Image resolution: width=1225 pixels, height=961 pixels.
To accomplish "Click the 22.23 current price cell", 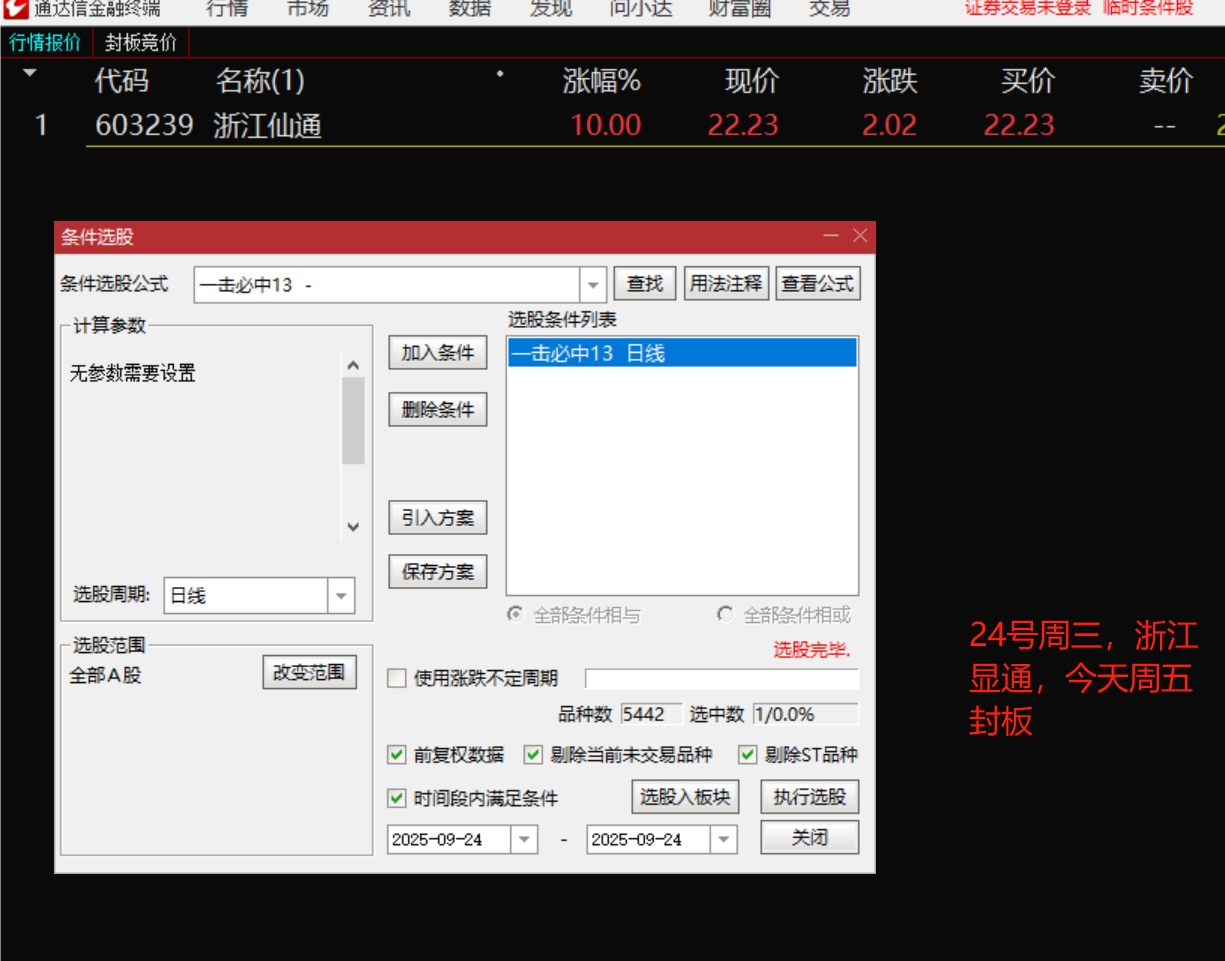I will (x=743, y=125).
